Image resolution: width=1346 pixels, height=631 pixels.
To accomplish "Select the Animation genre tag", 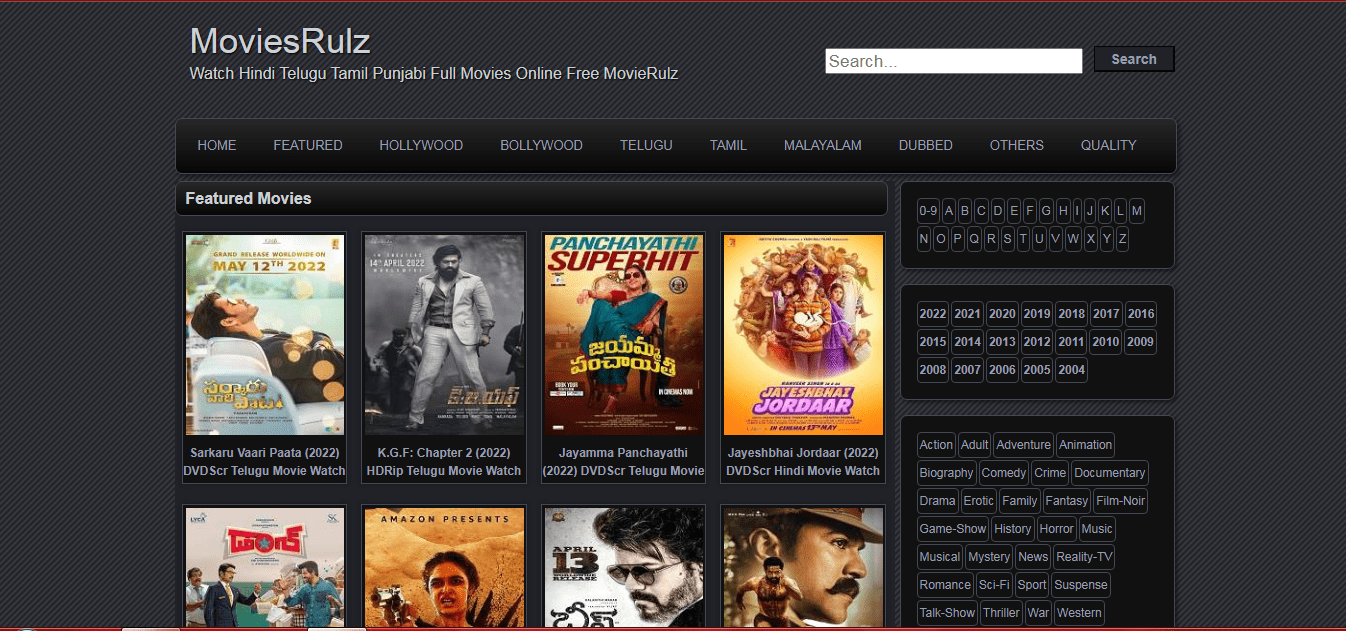I will pyautogui.click(x=1085, y=445).
